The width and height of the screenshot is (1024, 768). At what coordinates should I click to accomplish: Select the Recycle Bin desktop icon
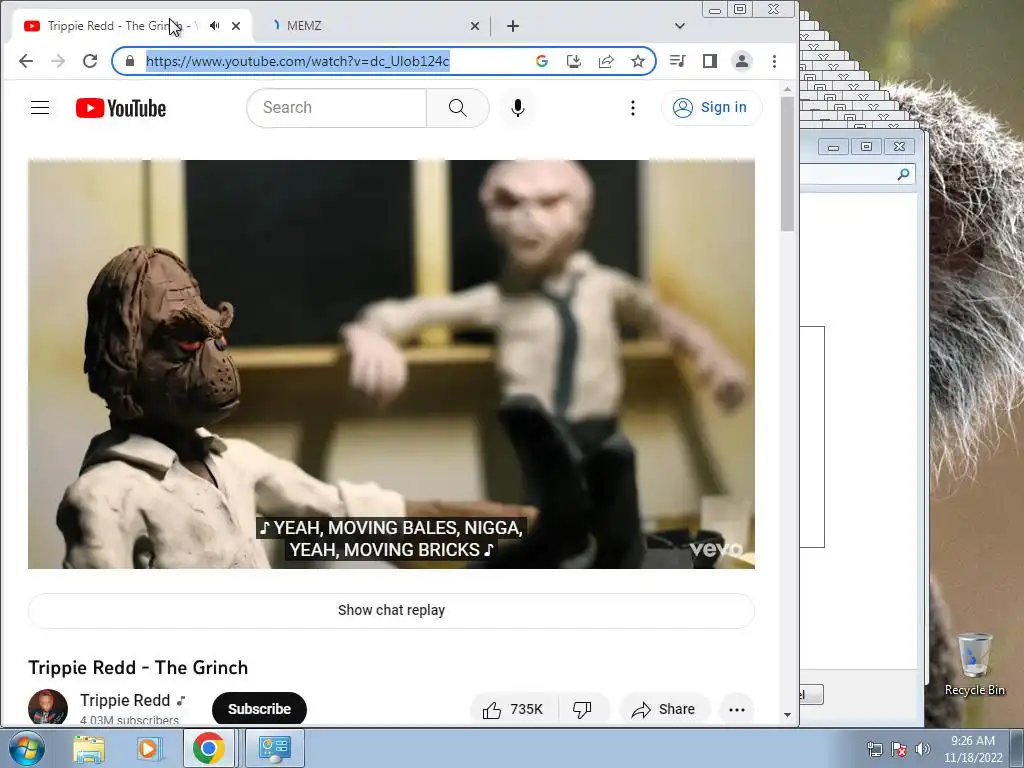(974, 665)
